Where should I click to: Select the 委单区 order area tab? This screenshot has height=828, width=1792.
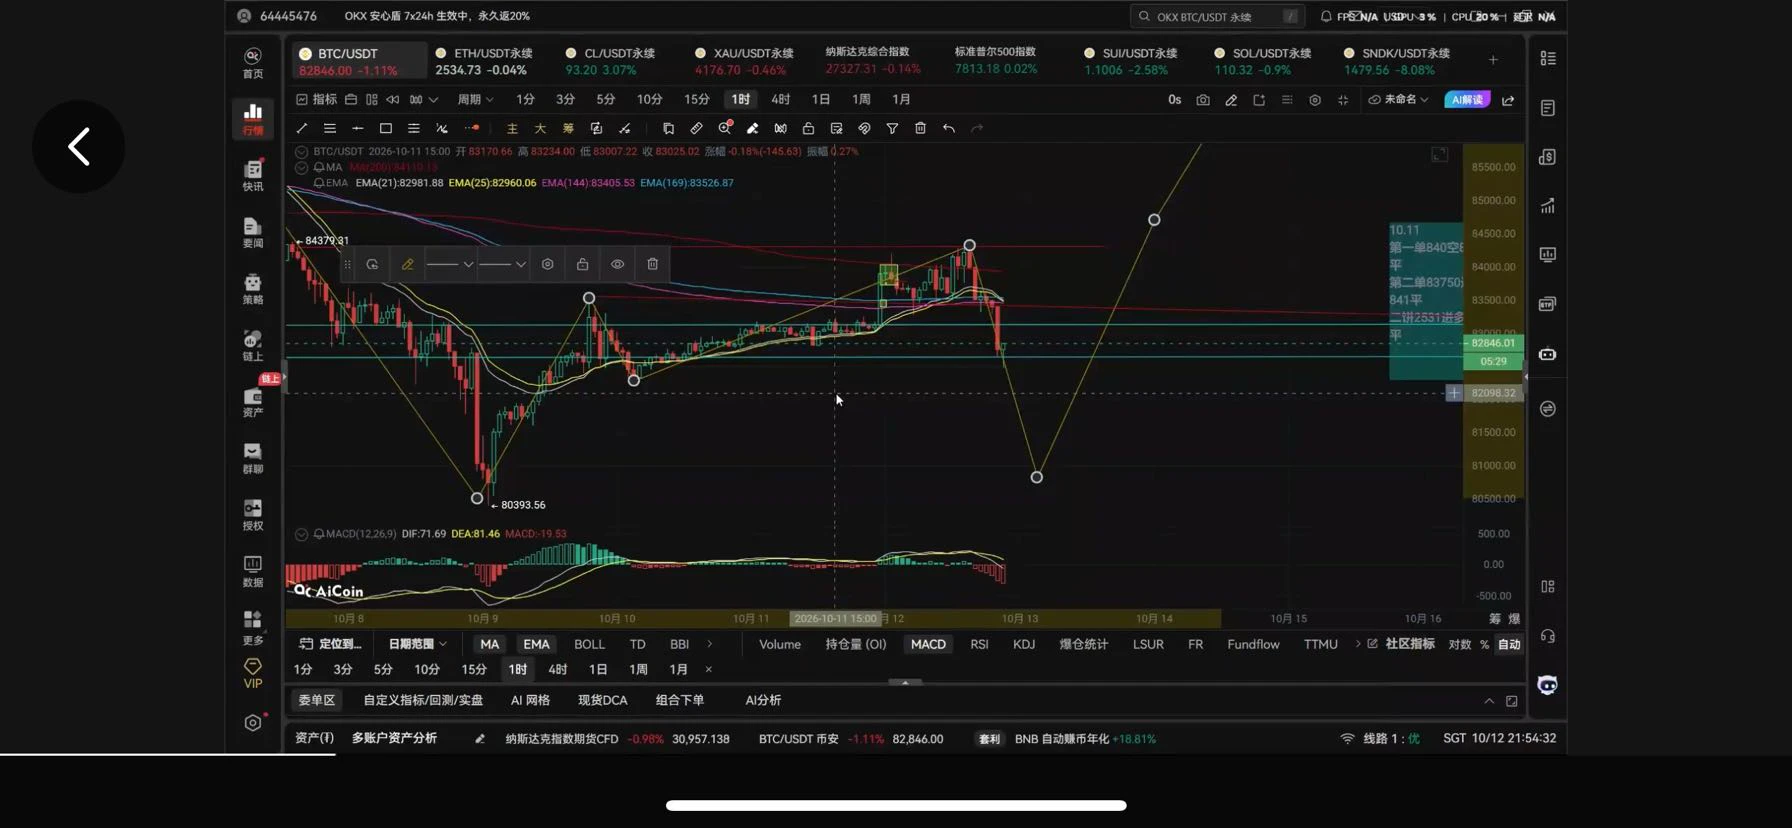click(316, 700)
